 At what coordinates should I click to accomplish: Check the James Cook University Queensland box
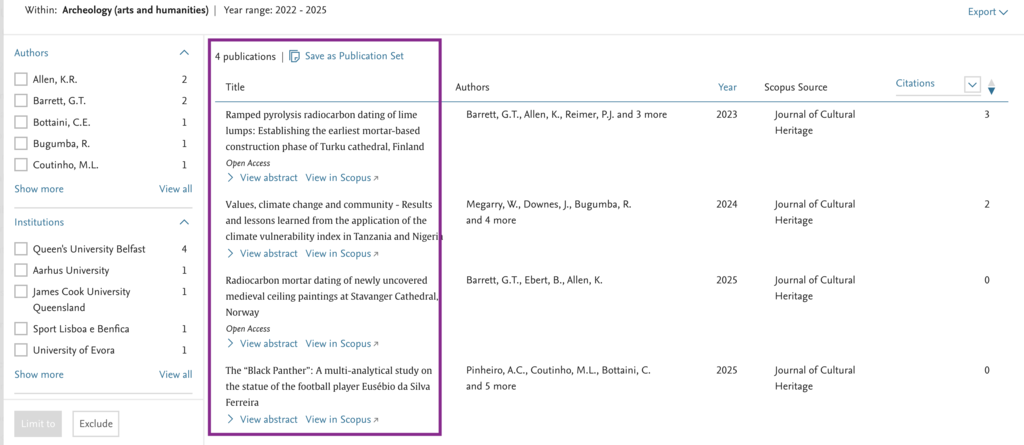(x=21, y=291)
